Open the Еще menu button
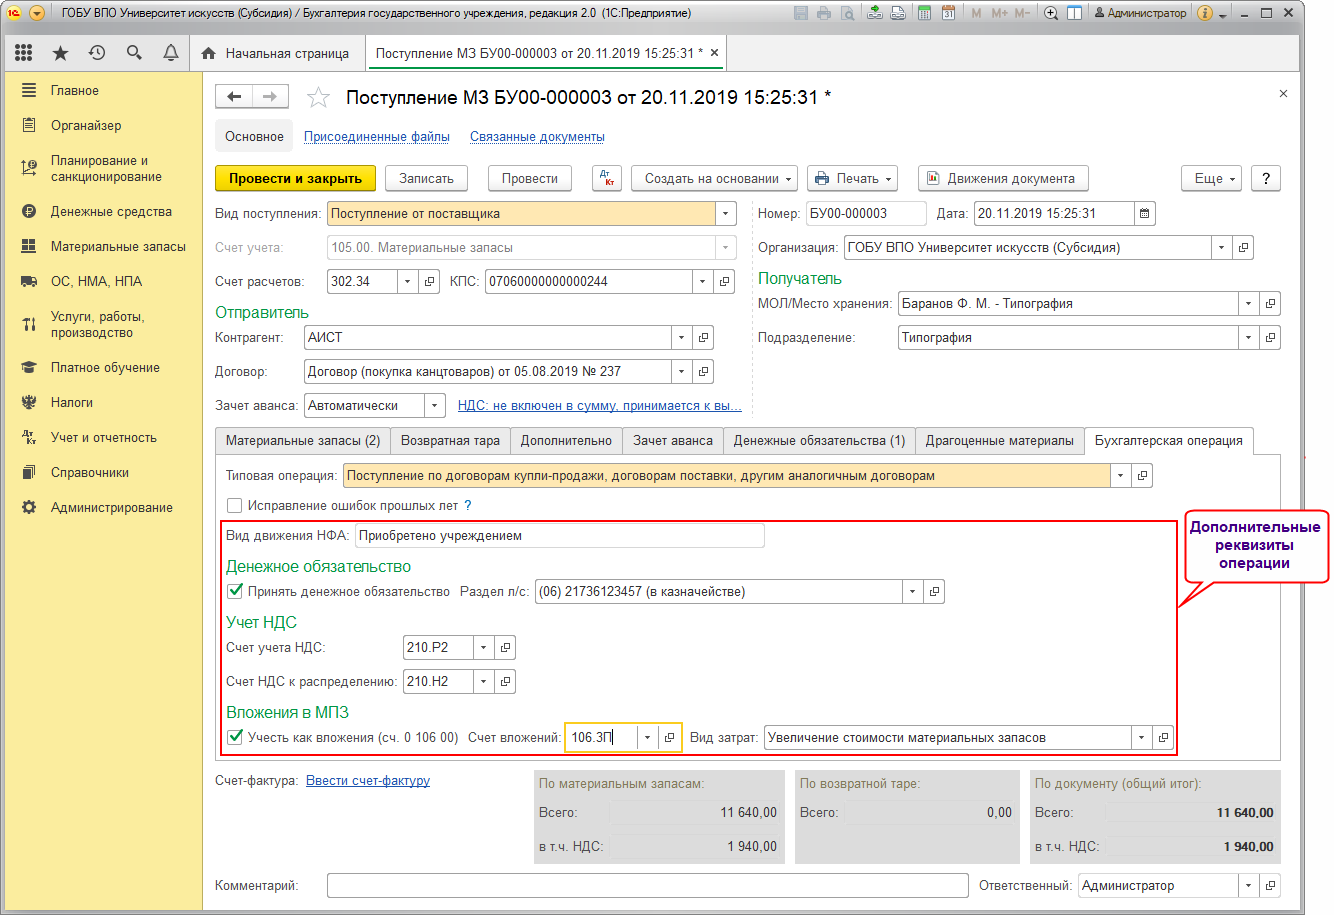Screen dimensions: 1334x915 pos(1212,178)
